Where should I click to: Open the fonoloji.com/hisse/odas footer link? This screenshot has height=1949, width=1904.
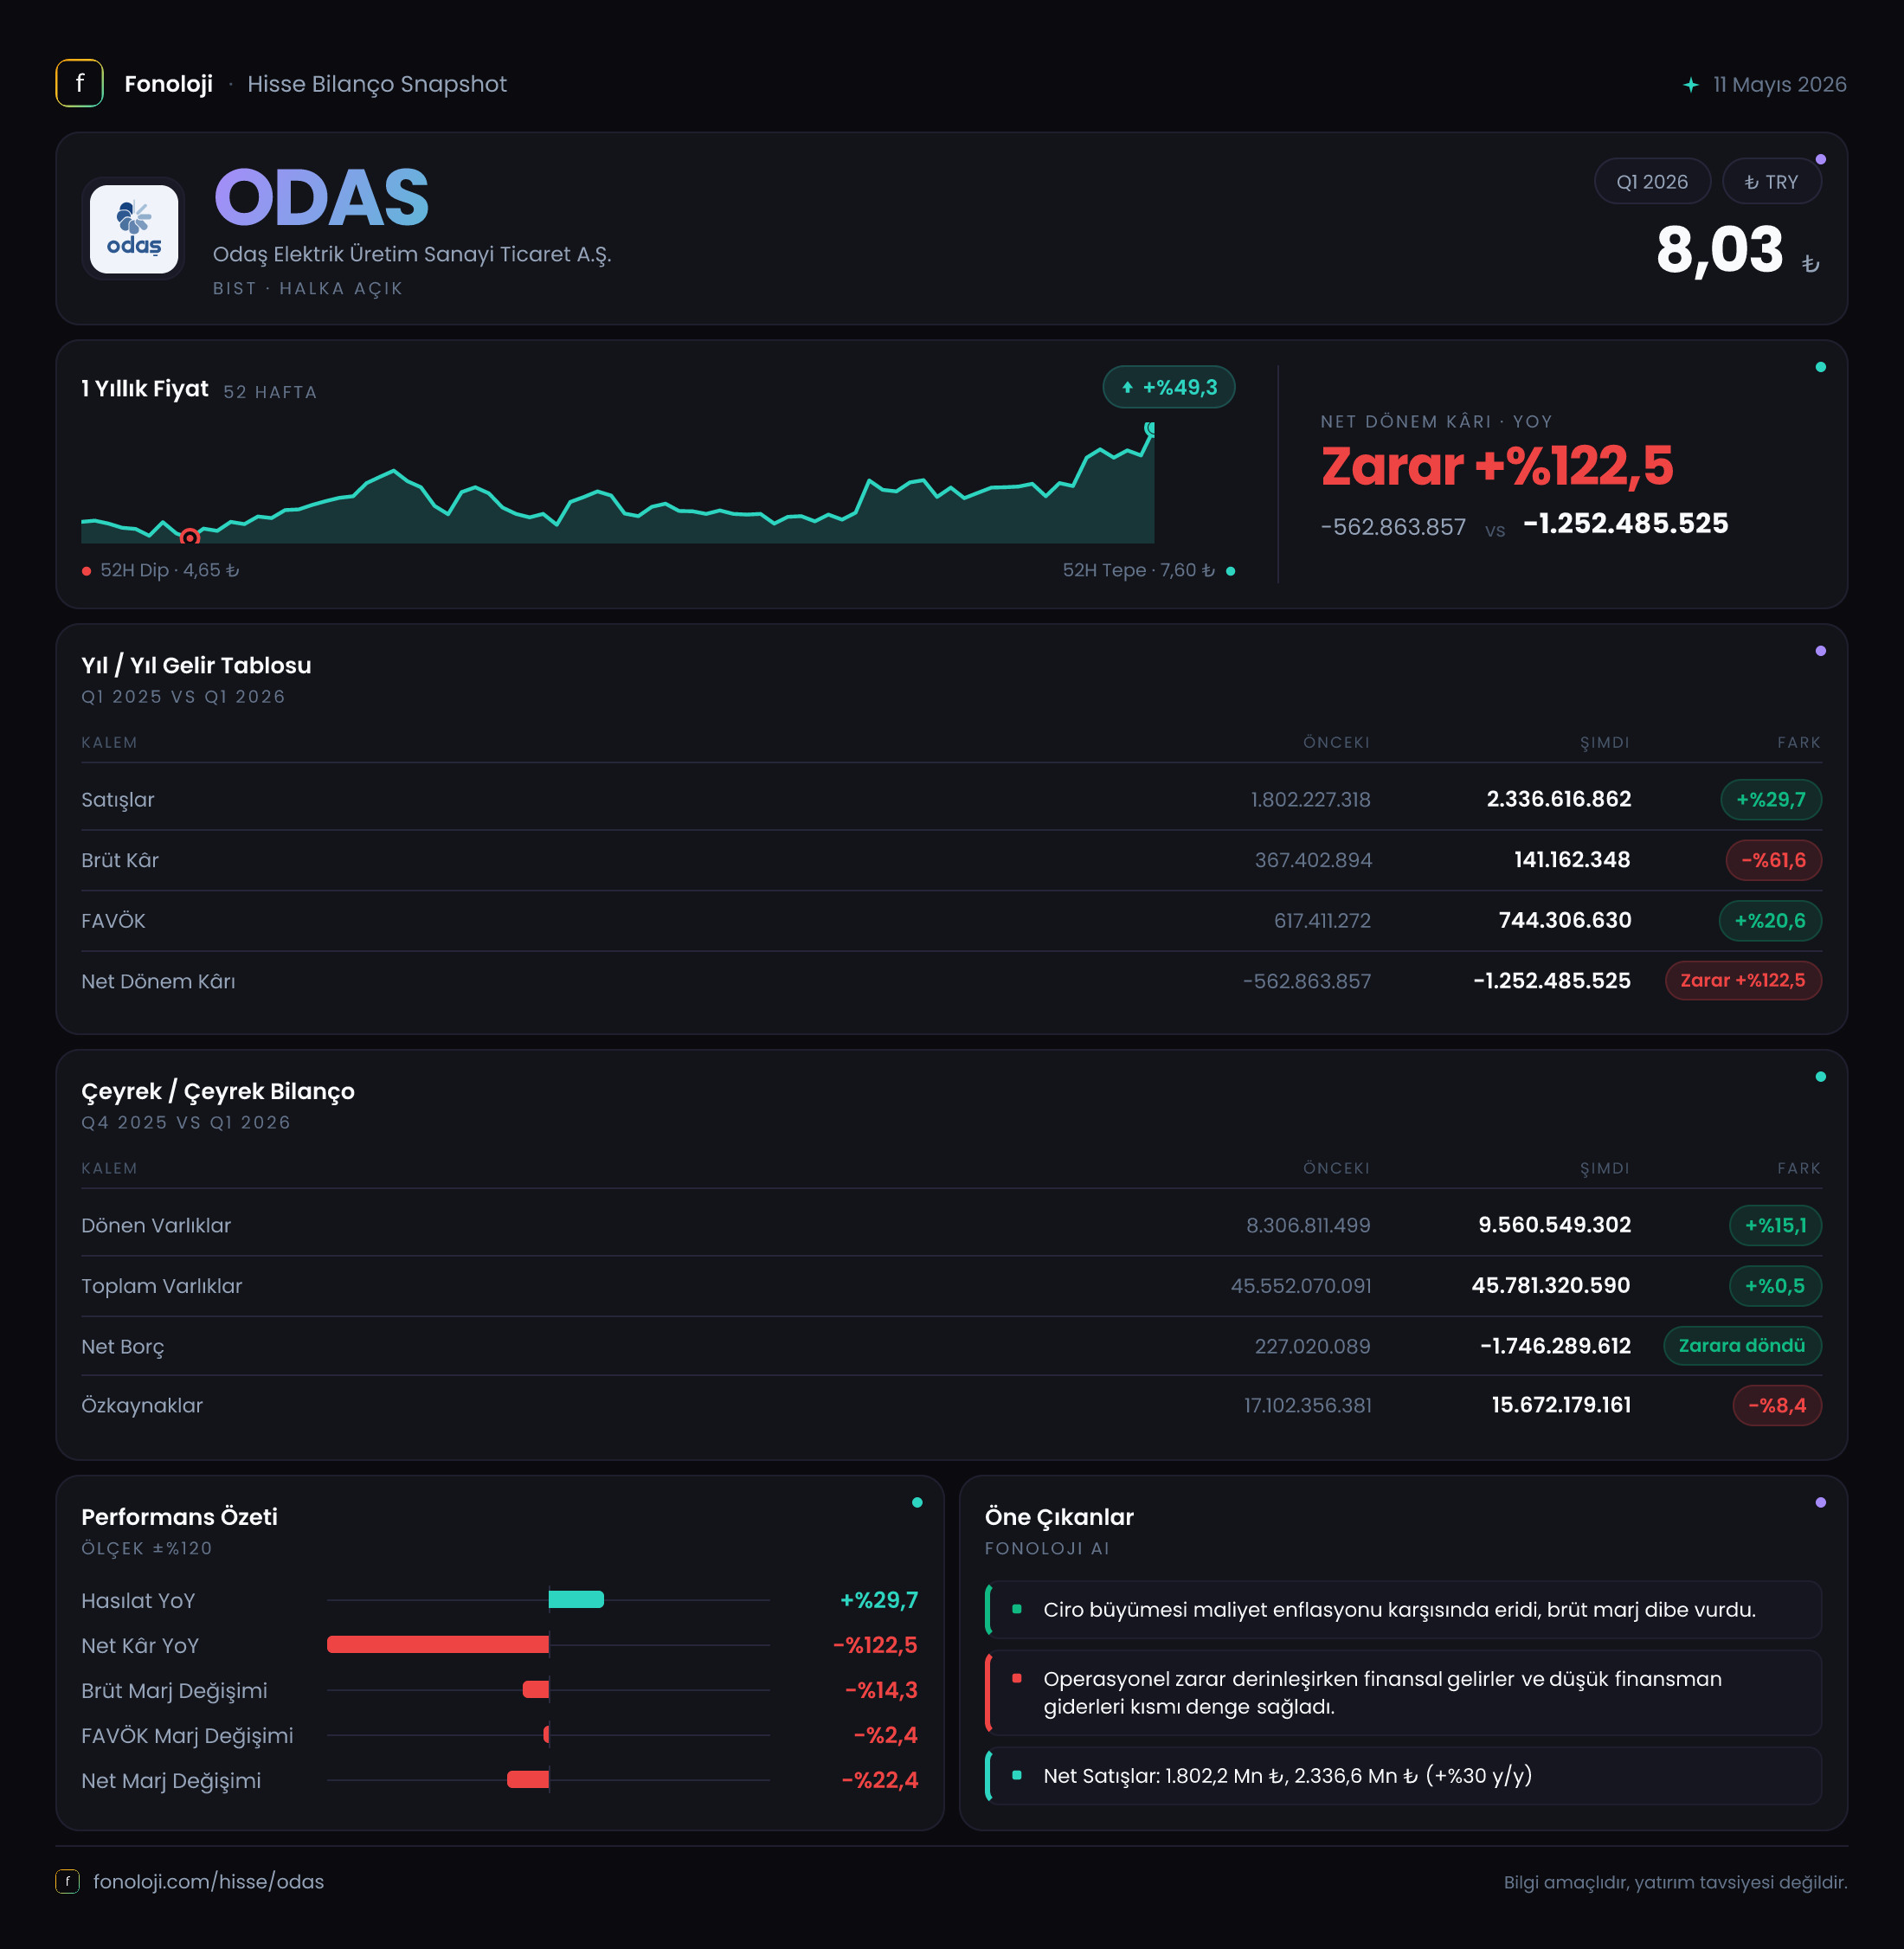click(x=208, y=1881)
